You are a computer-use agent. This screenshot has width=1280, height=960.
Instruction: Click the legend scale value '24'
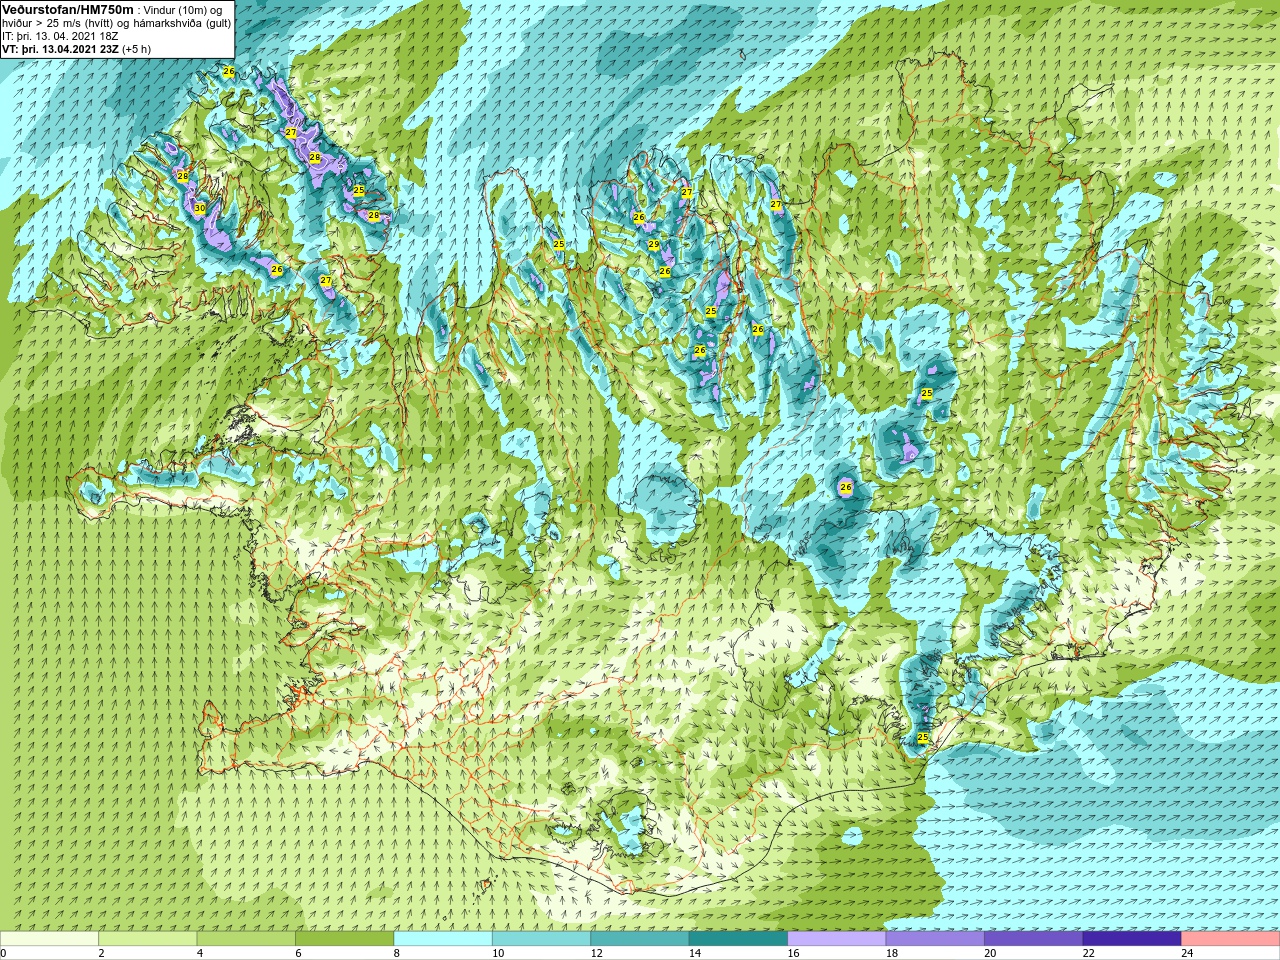[x=1187, y=953]
